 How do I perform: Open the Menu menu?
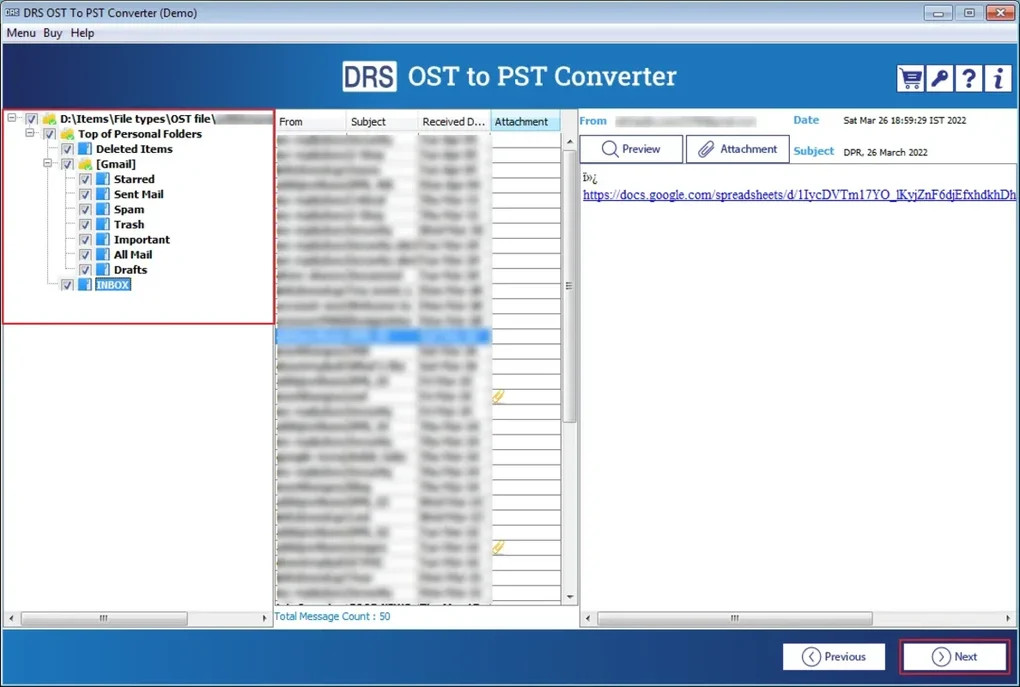point(21,33)
